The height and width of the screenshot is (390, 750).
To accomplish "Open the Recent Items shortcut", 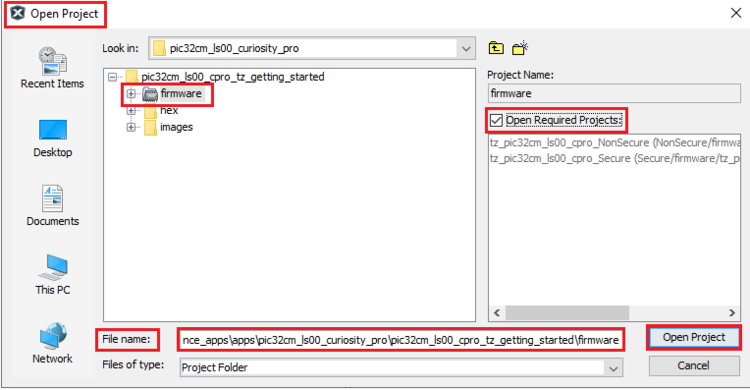I will click(x=52, y=67).
